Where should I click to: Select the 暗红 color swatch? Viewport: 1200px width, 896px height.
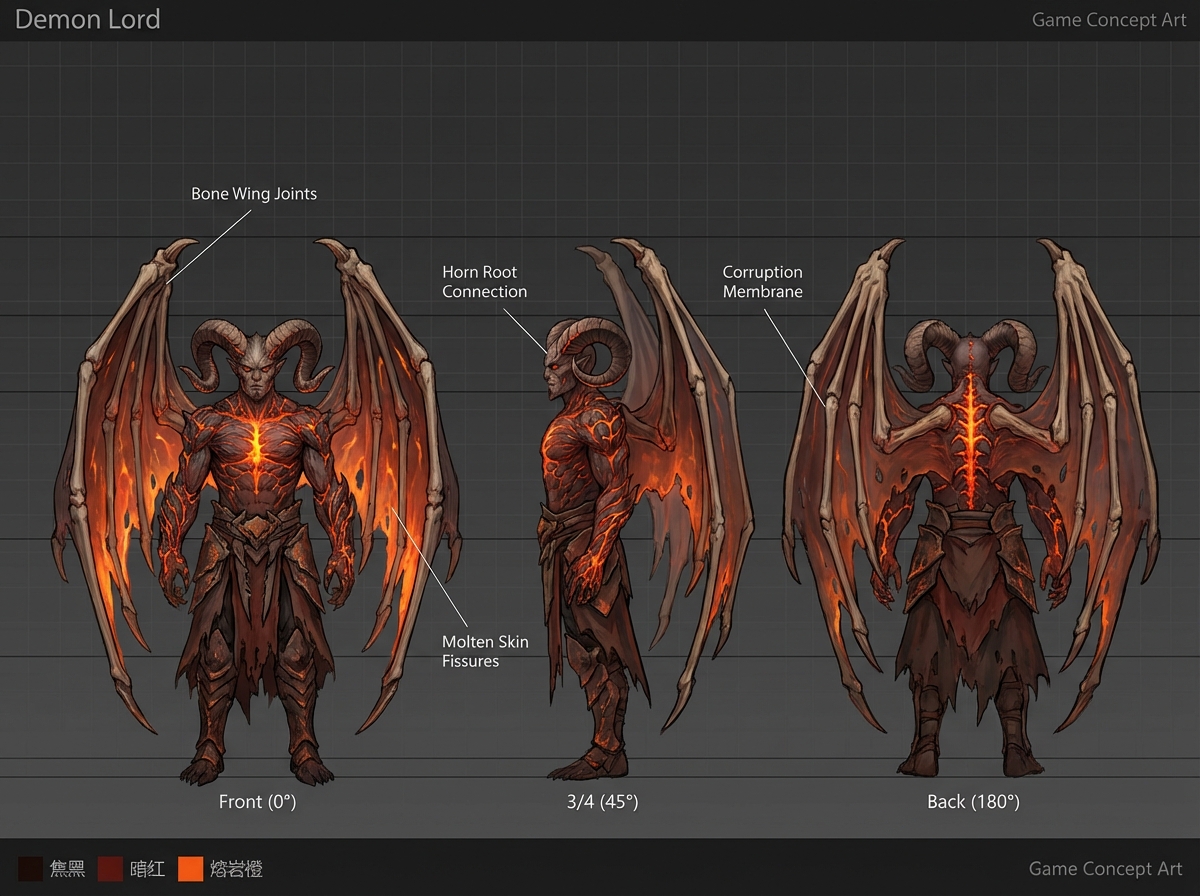pyautogui.click(x=110, y=869)
